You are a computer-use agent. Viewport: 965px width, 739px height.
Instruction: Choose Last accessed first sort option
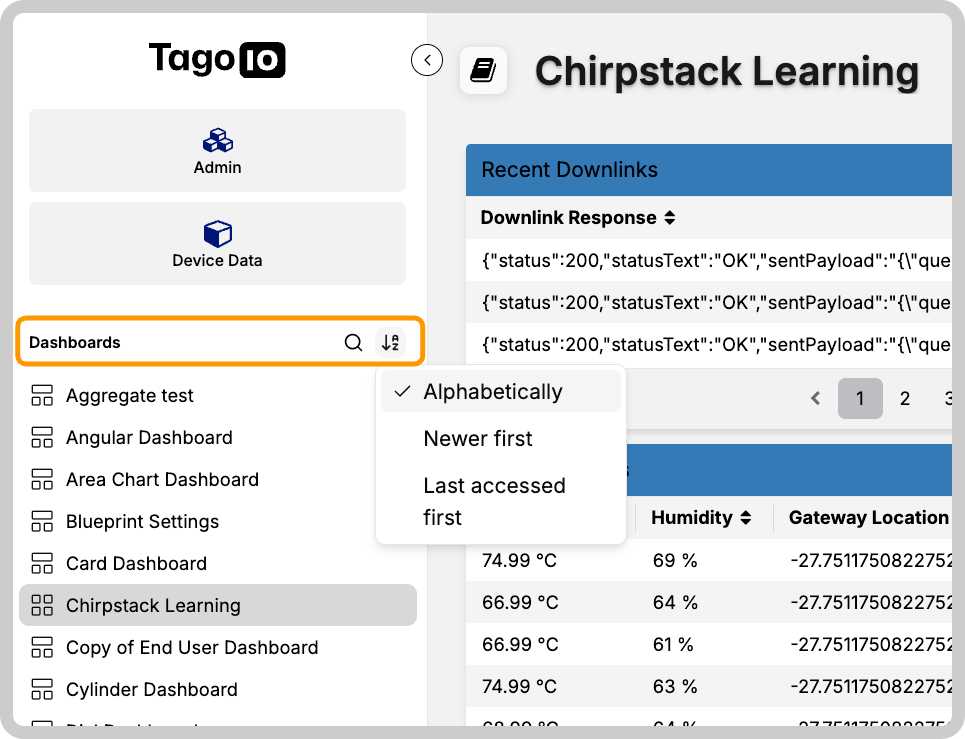[x=501, y=501]
